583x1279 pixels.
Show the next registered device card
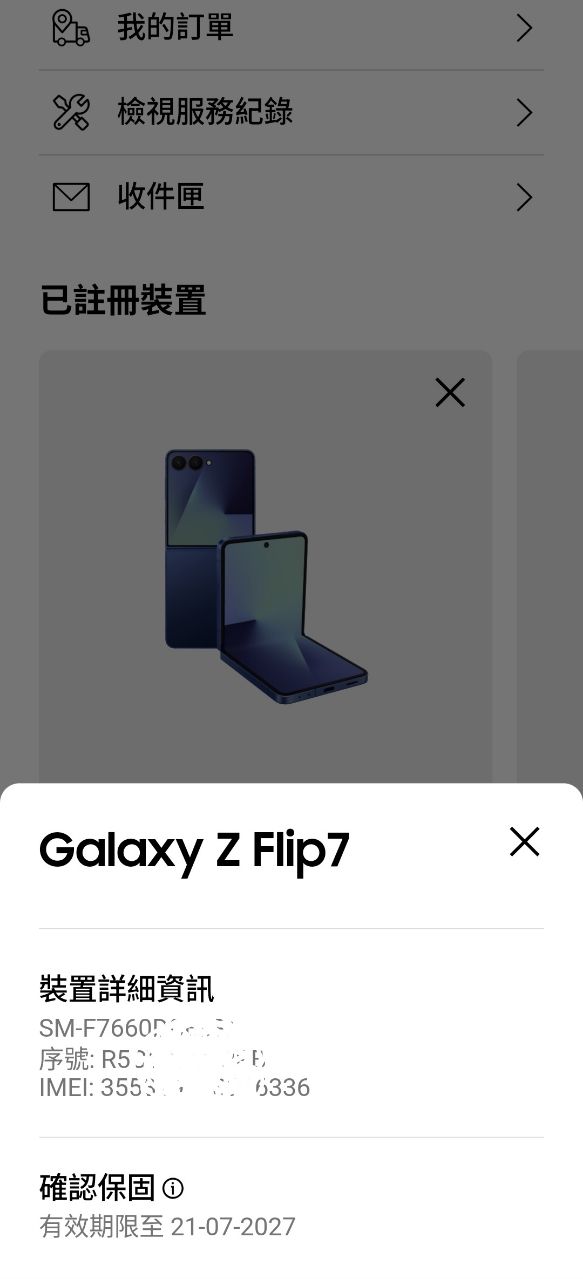pyautogui.click(x=550, y=566)
